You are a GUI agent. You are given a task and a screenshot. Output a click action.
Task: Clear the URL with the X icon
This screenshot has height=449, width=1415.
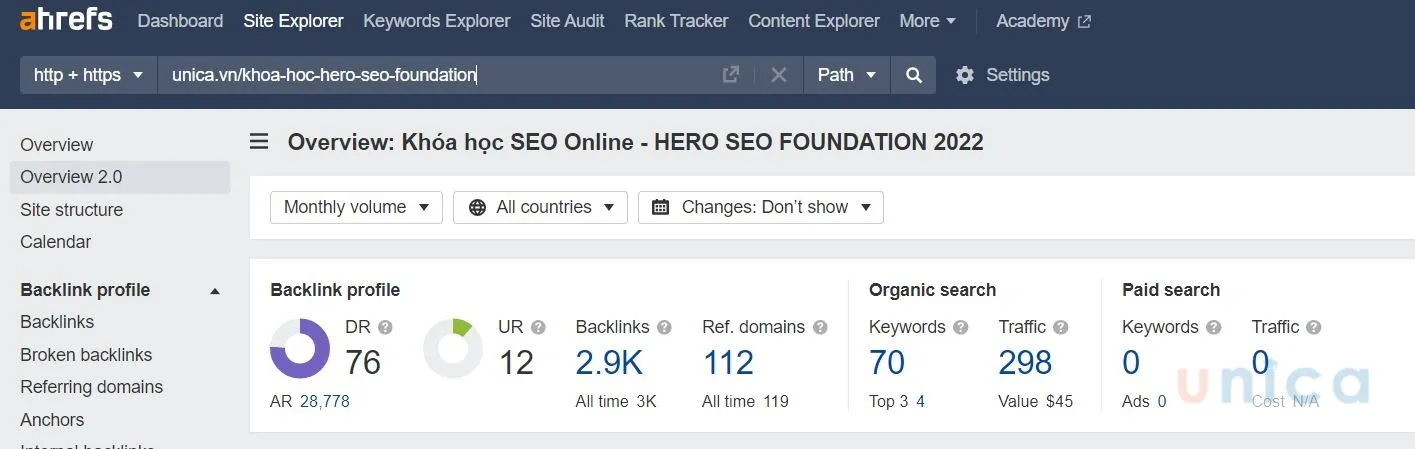[779, 75]
